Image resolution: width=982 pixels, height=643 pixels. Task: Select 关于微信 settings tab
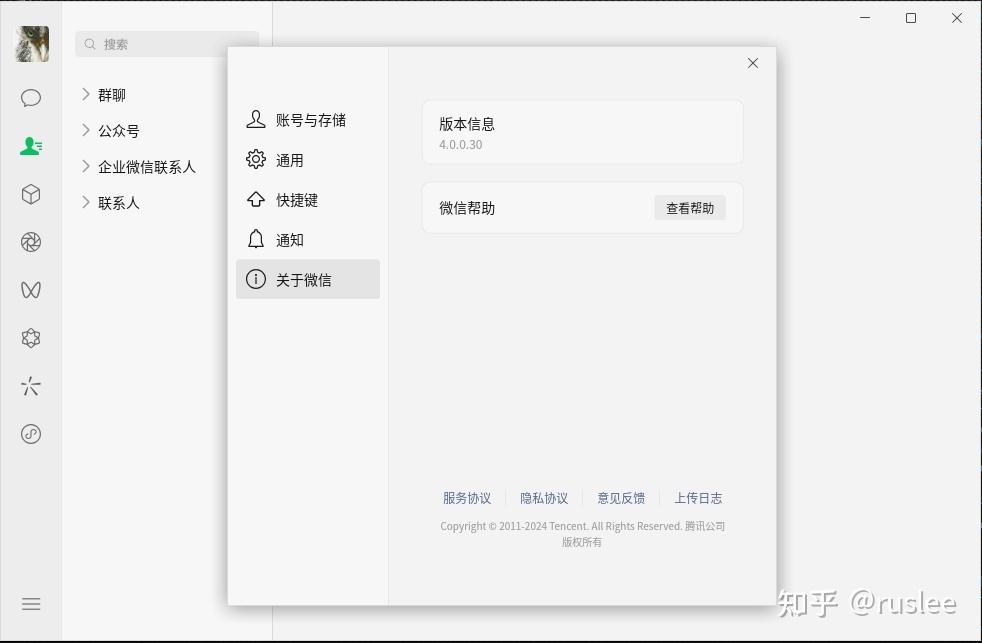[x=308, y=279]
